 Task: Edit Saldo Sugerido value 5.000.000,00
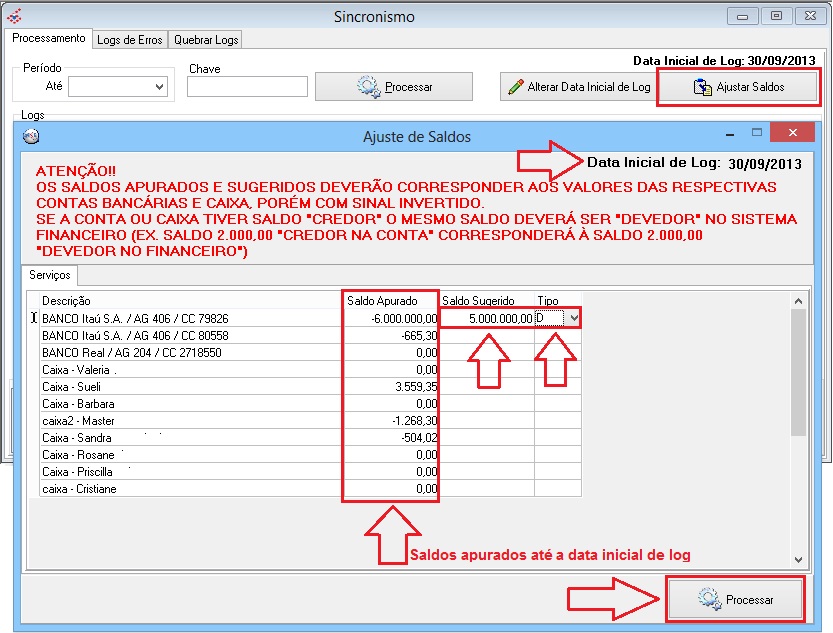pos(487,318)
